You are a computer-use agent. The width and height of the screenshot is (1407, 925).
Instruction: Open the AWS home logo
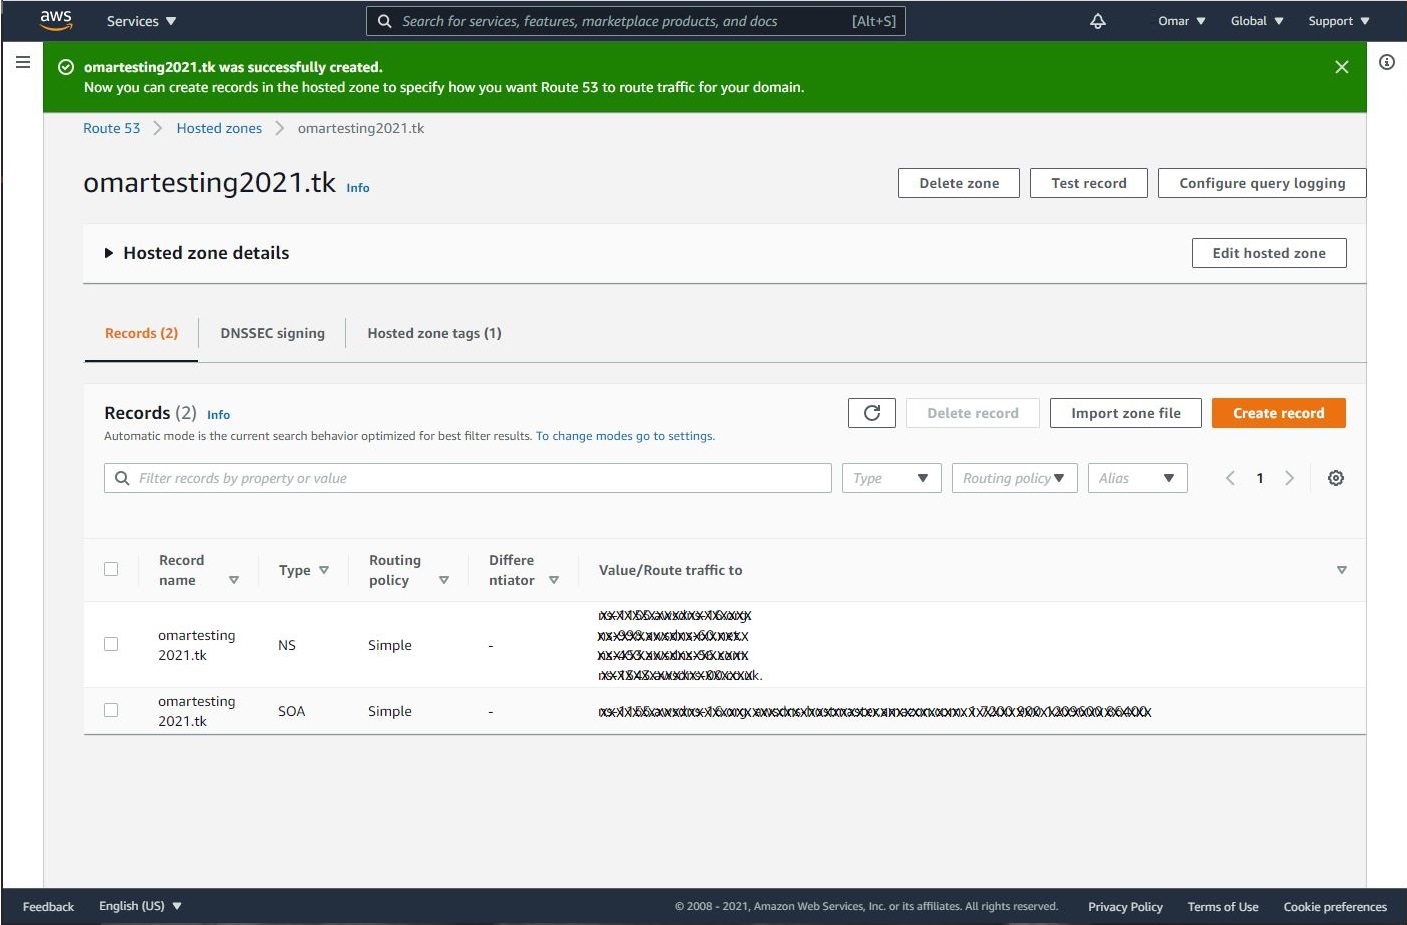(56, 20)
